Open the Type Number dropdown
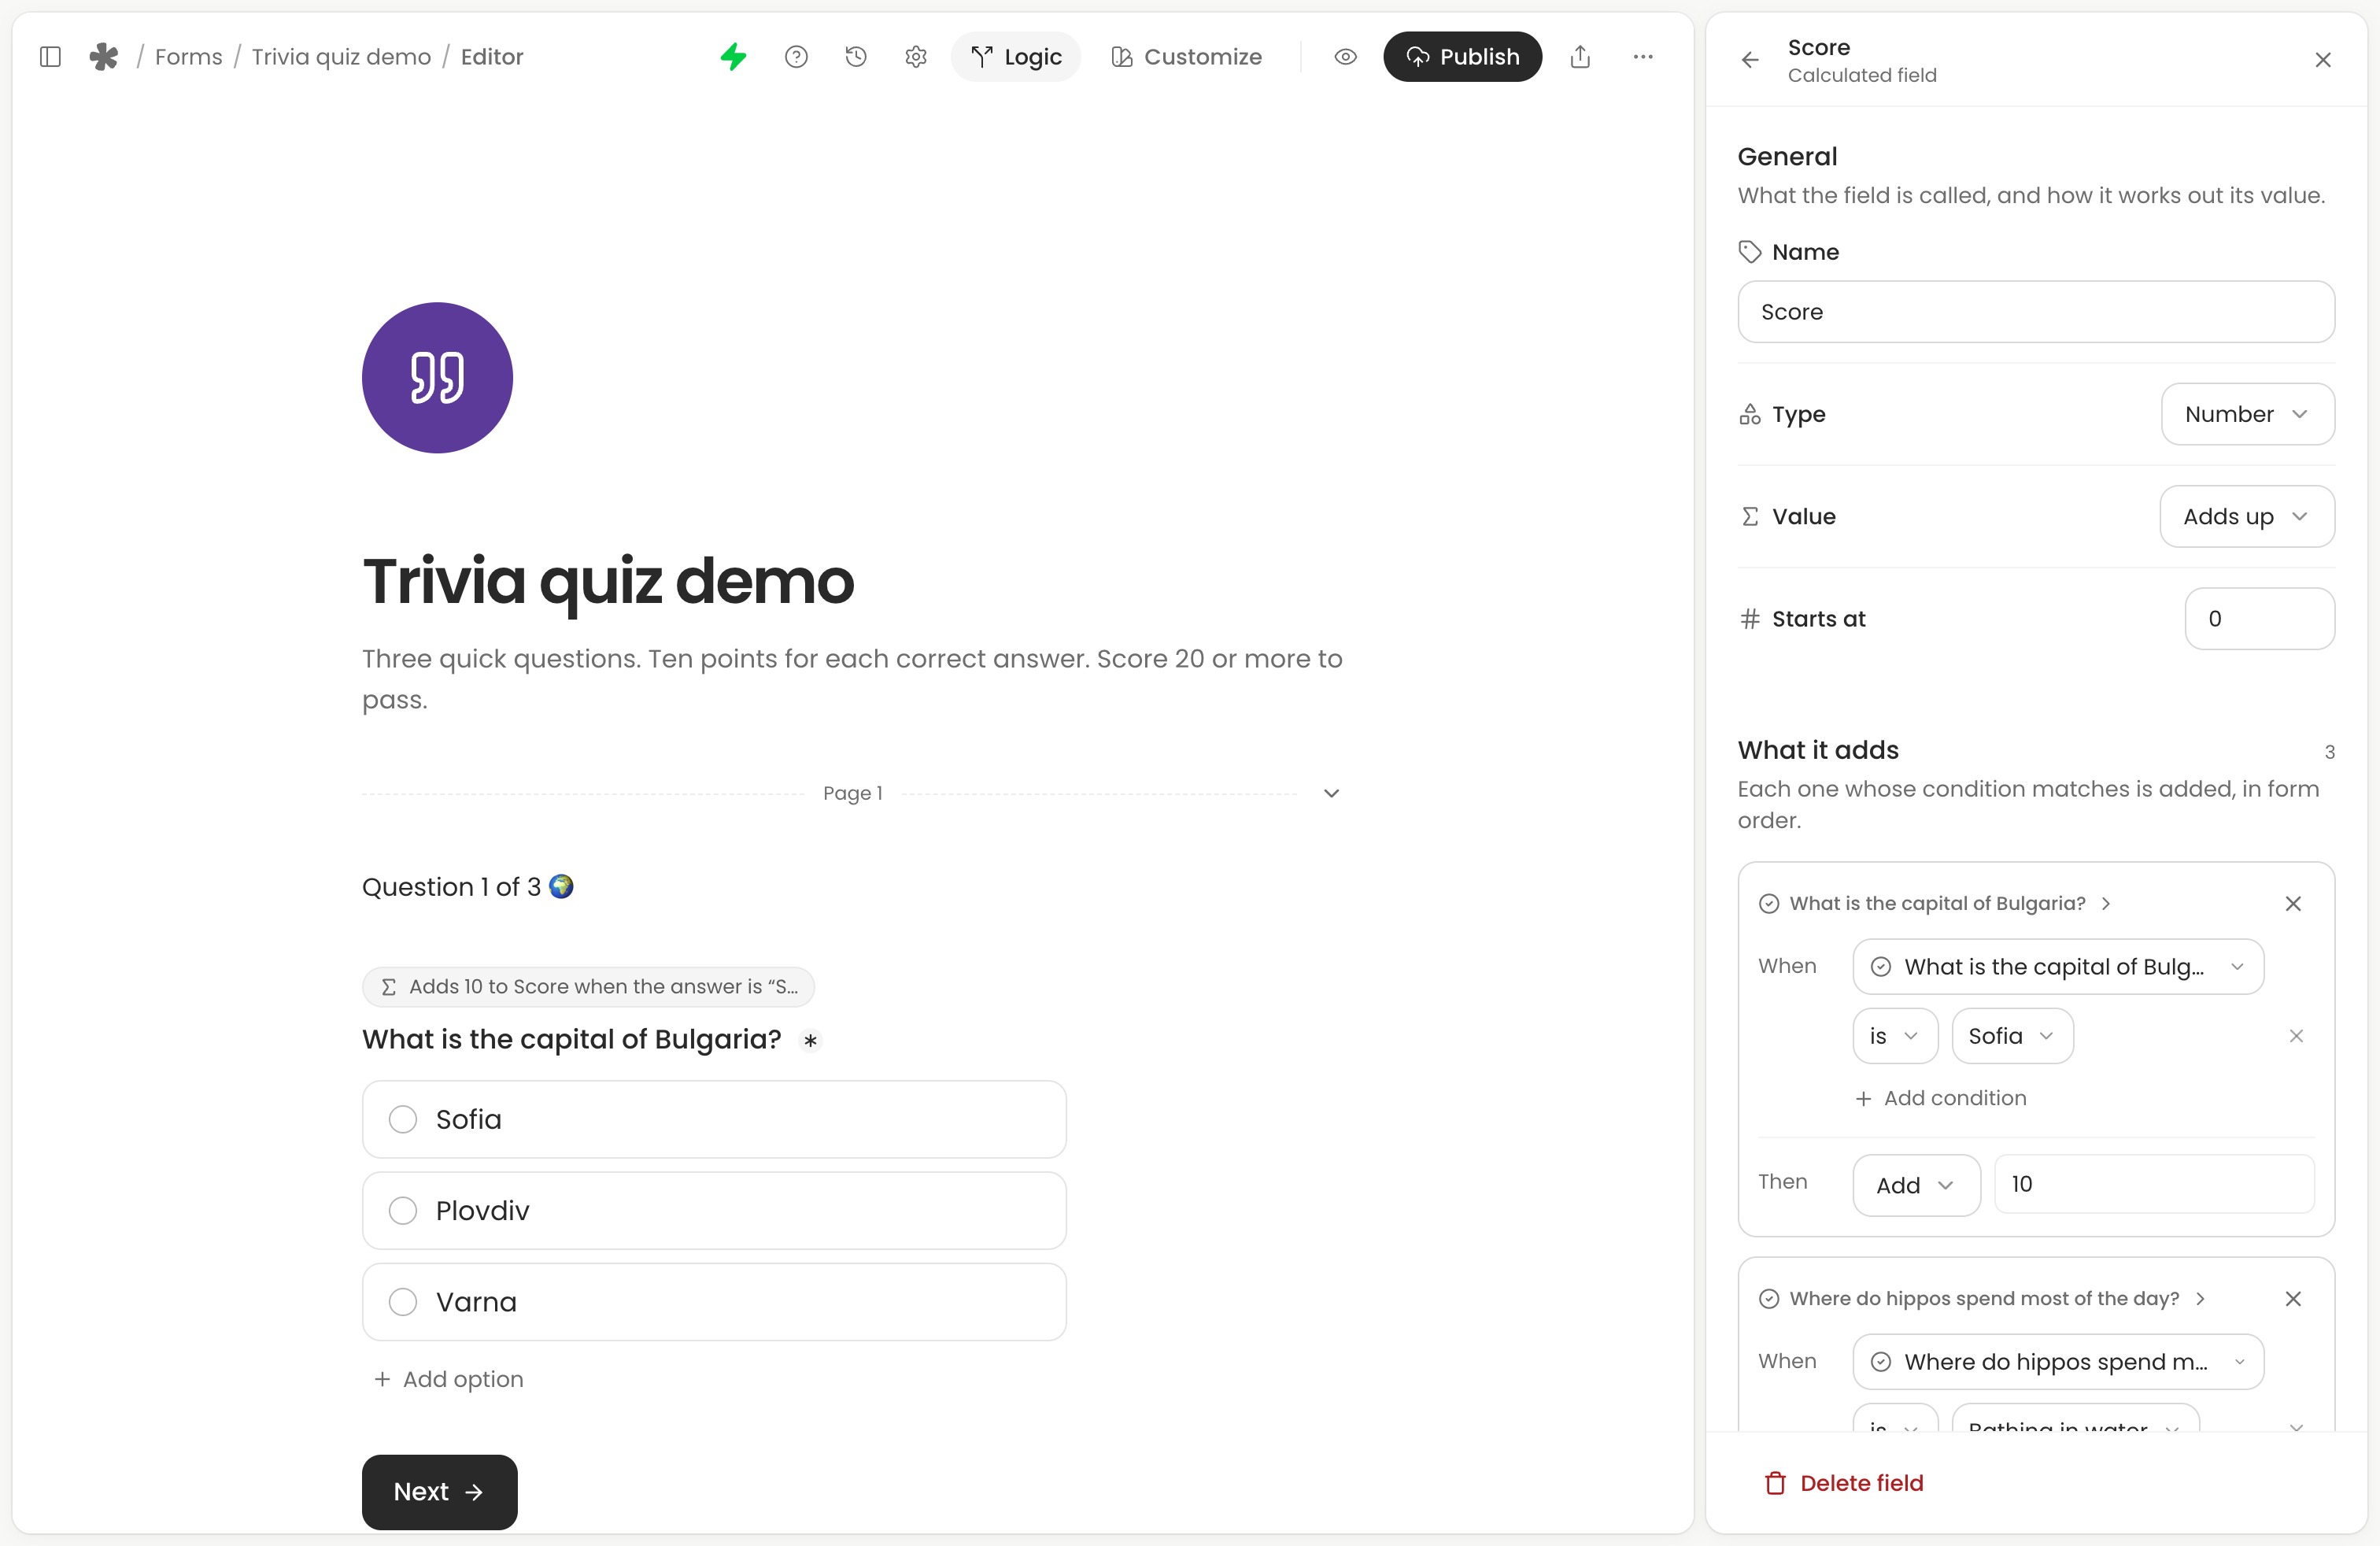 [x=2247, y=414]
